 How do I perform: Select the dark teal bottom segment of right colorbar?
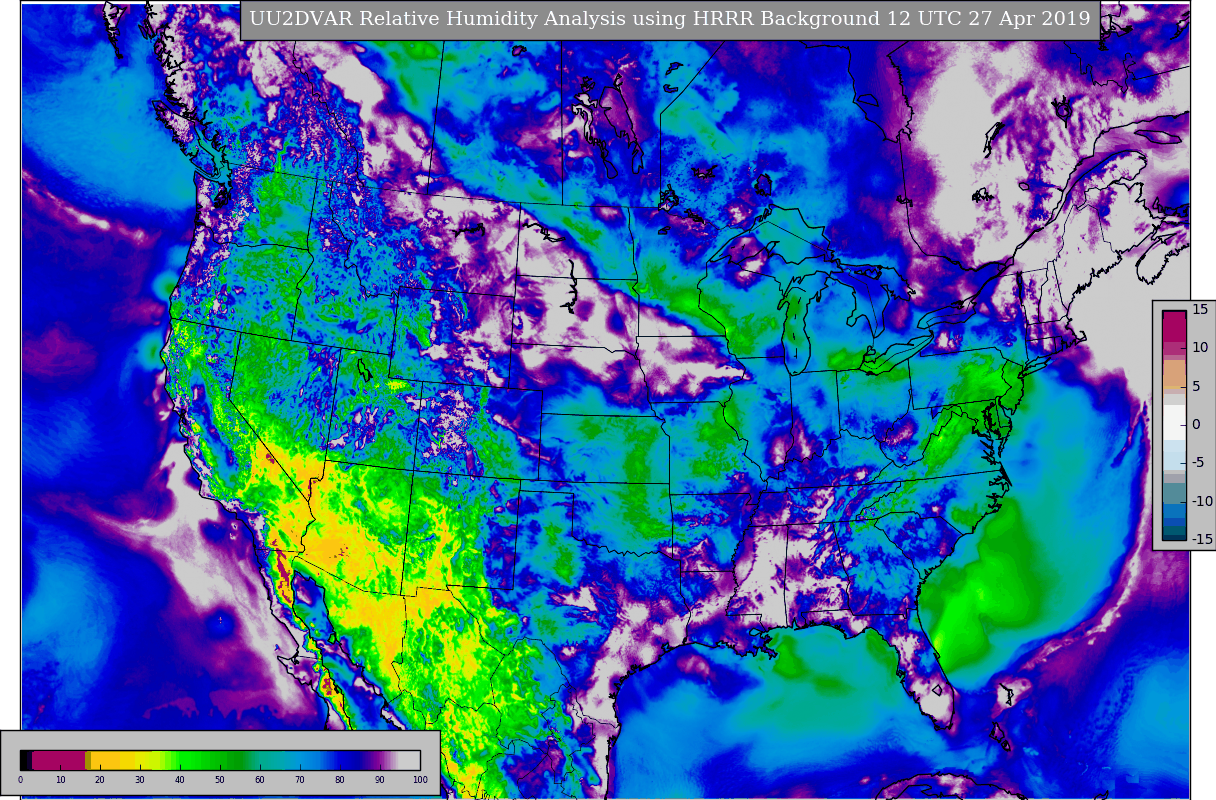pyautogui.click(x=1174, y=535)
